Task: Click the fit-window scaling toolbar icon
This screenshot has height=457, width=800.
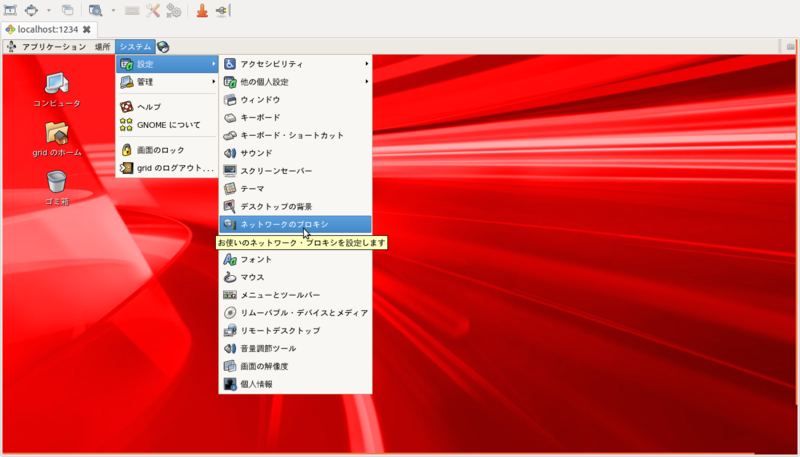Action: click(32, 10)
